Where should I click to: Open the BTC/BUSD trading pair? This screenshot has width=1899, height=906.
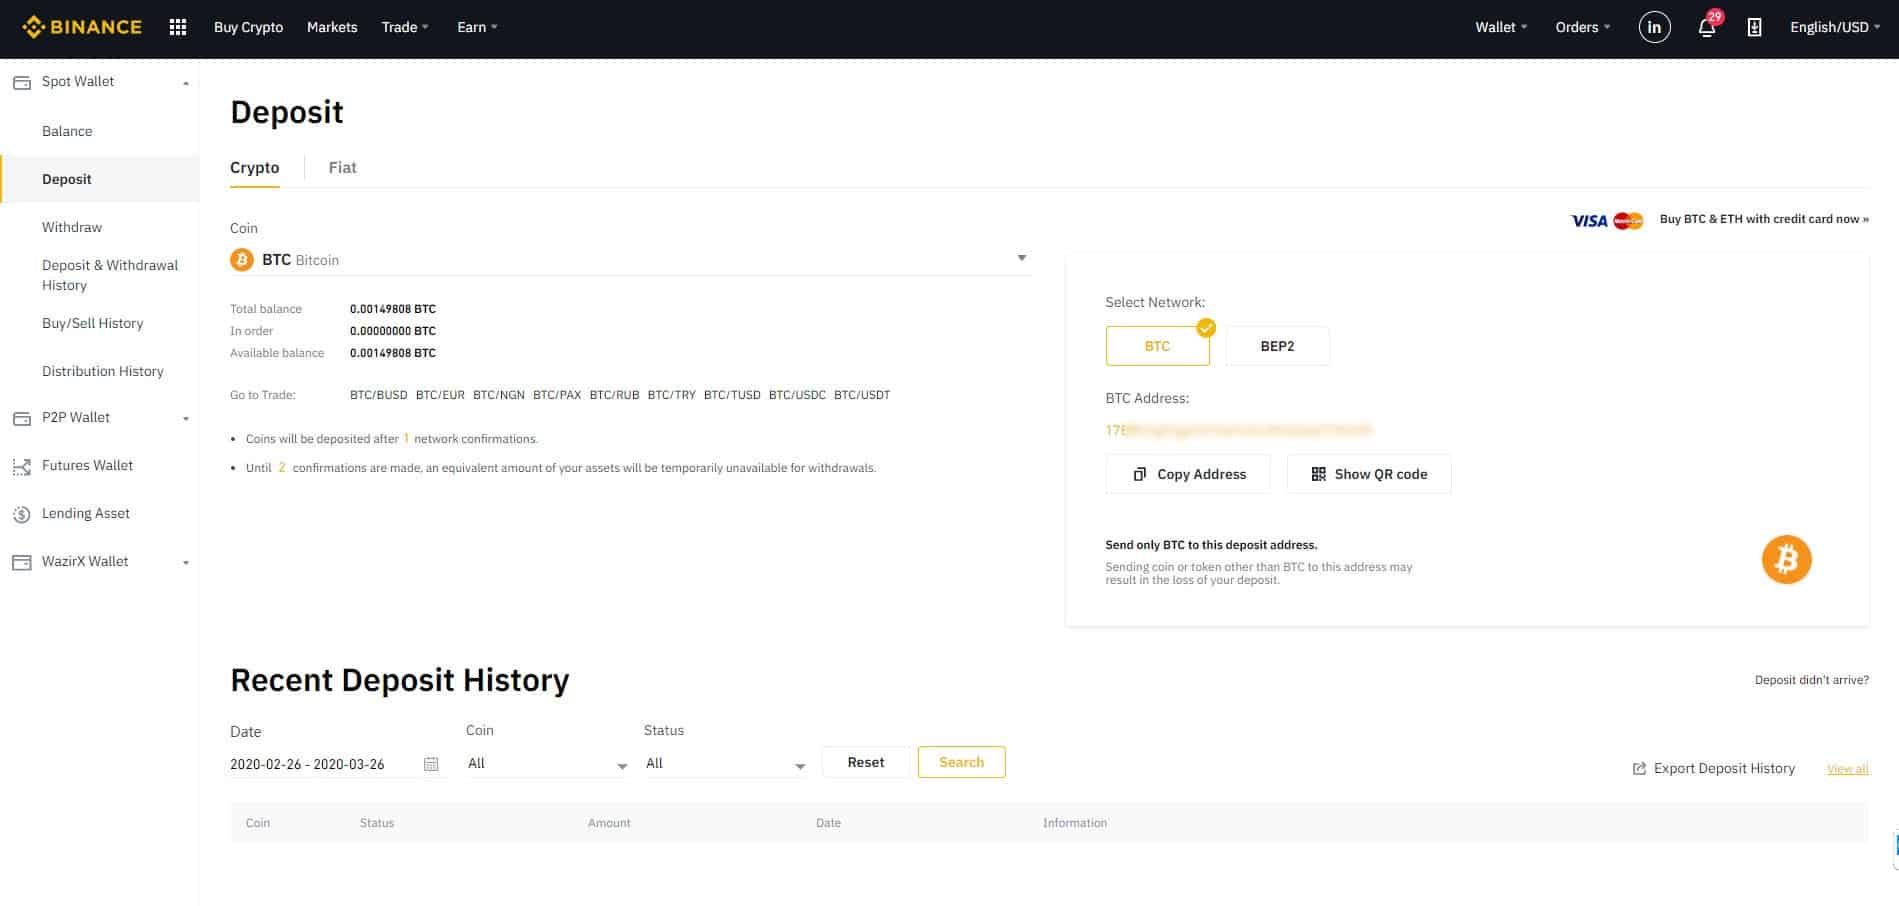pos(379,395)
